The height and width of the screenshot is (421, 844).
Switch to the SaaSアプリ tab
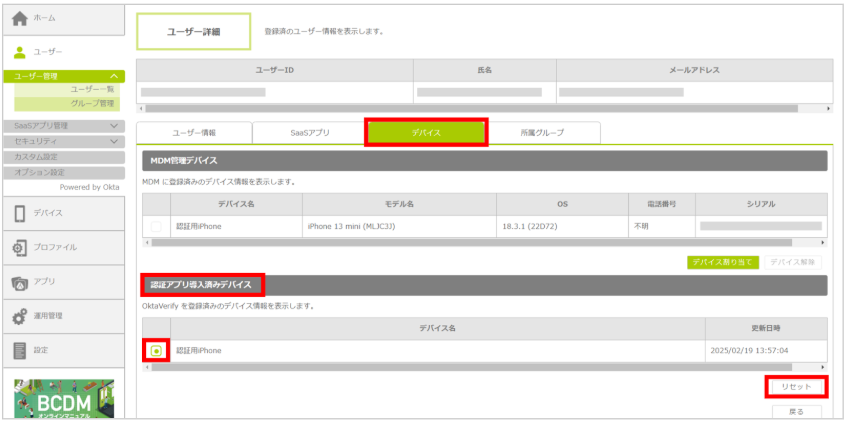pos(309,133)
